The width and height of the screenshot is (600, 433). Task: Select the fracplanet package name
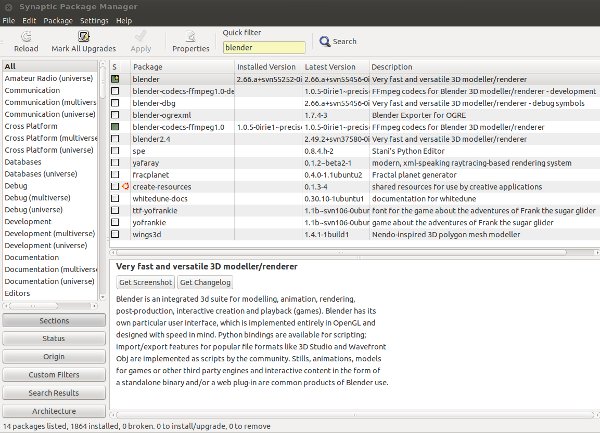[x=150, y=175]
